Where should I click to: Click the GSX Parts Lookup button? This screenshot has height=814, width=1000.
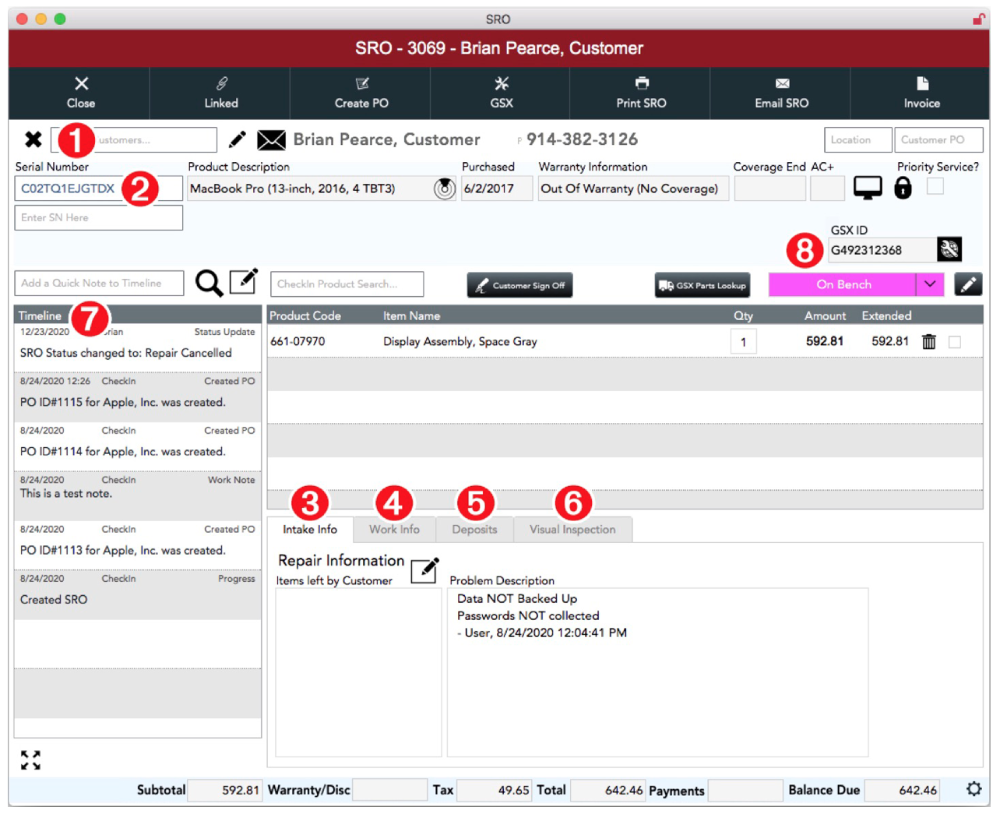tap(702, 285)
